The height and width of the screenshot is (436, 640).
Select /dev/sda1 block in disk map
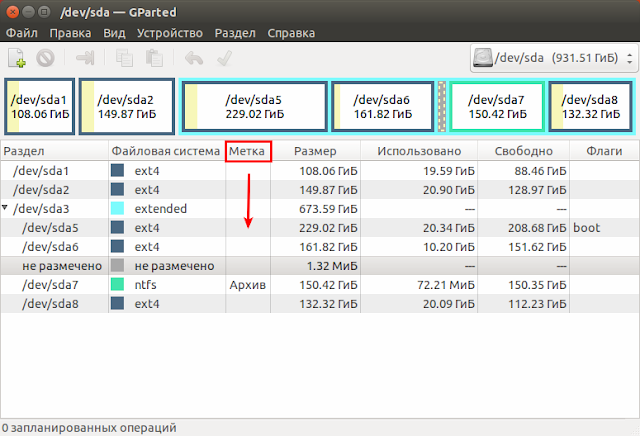40,107
